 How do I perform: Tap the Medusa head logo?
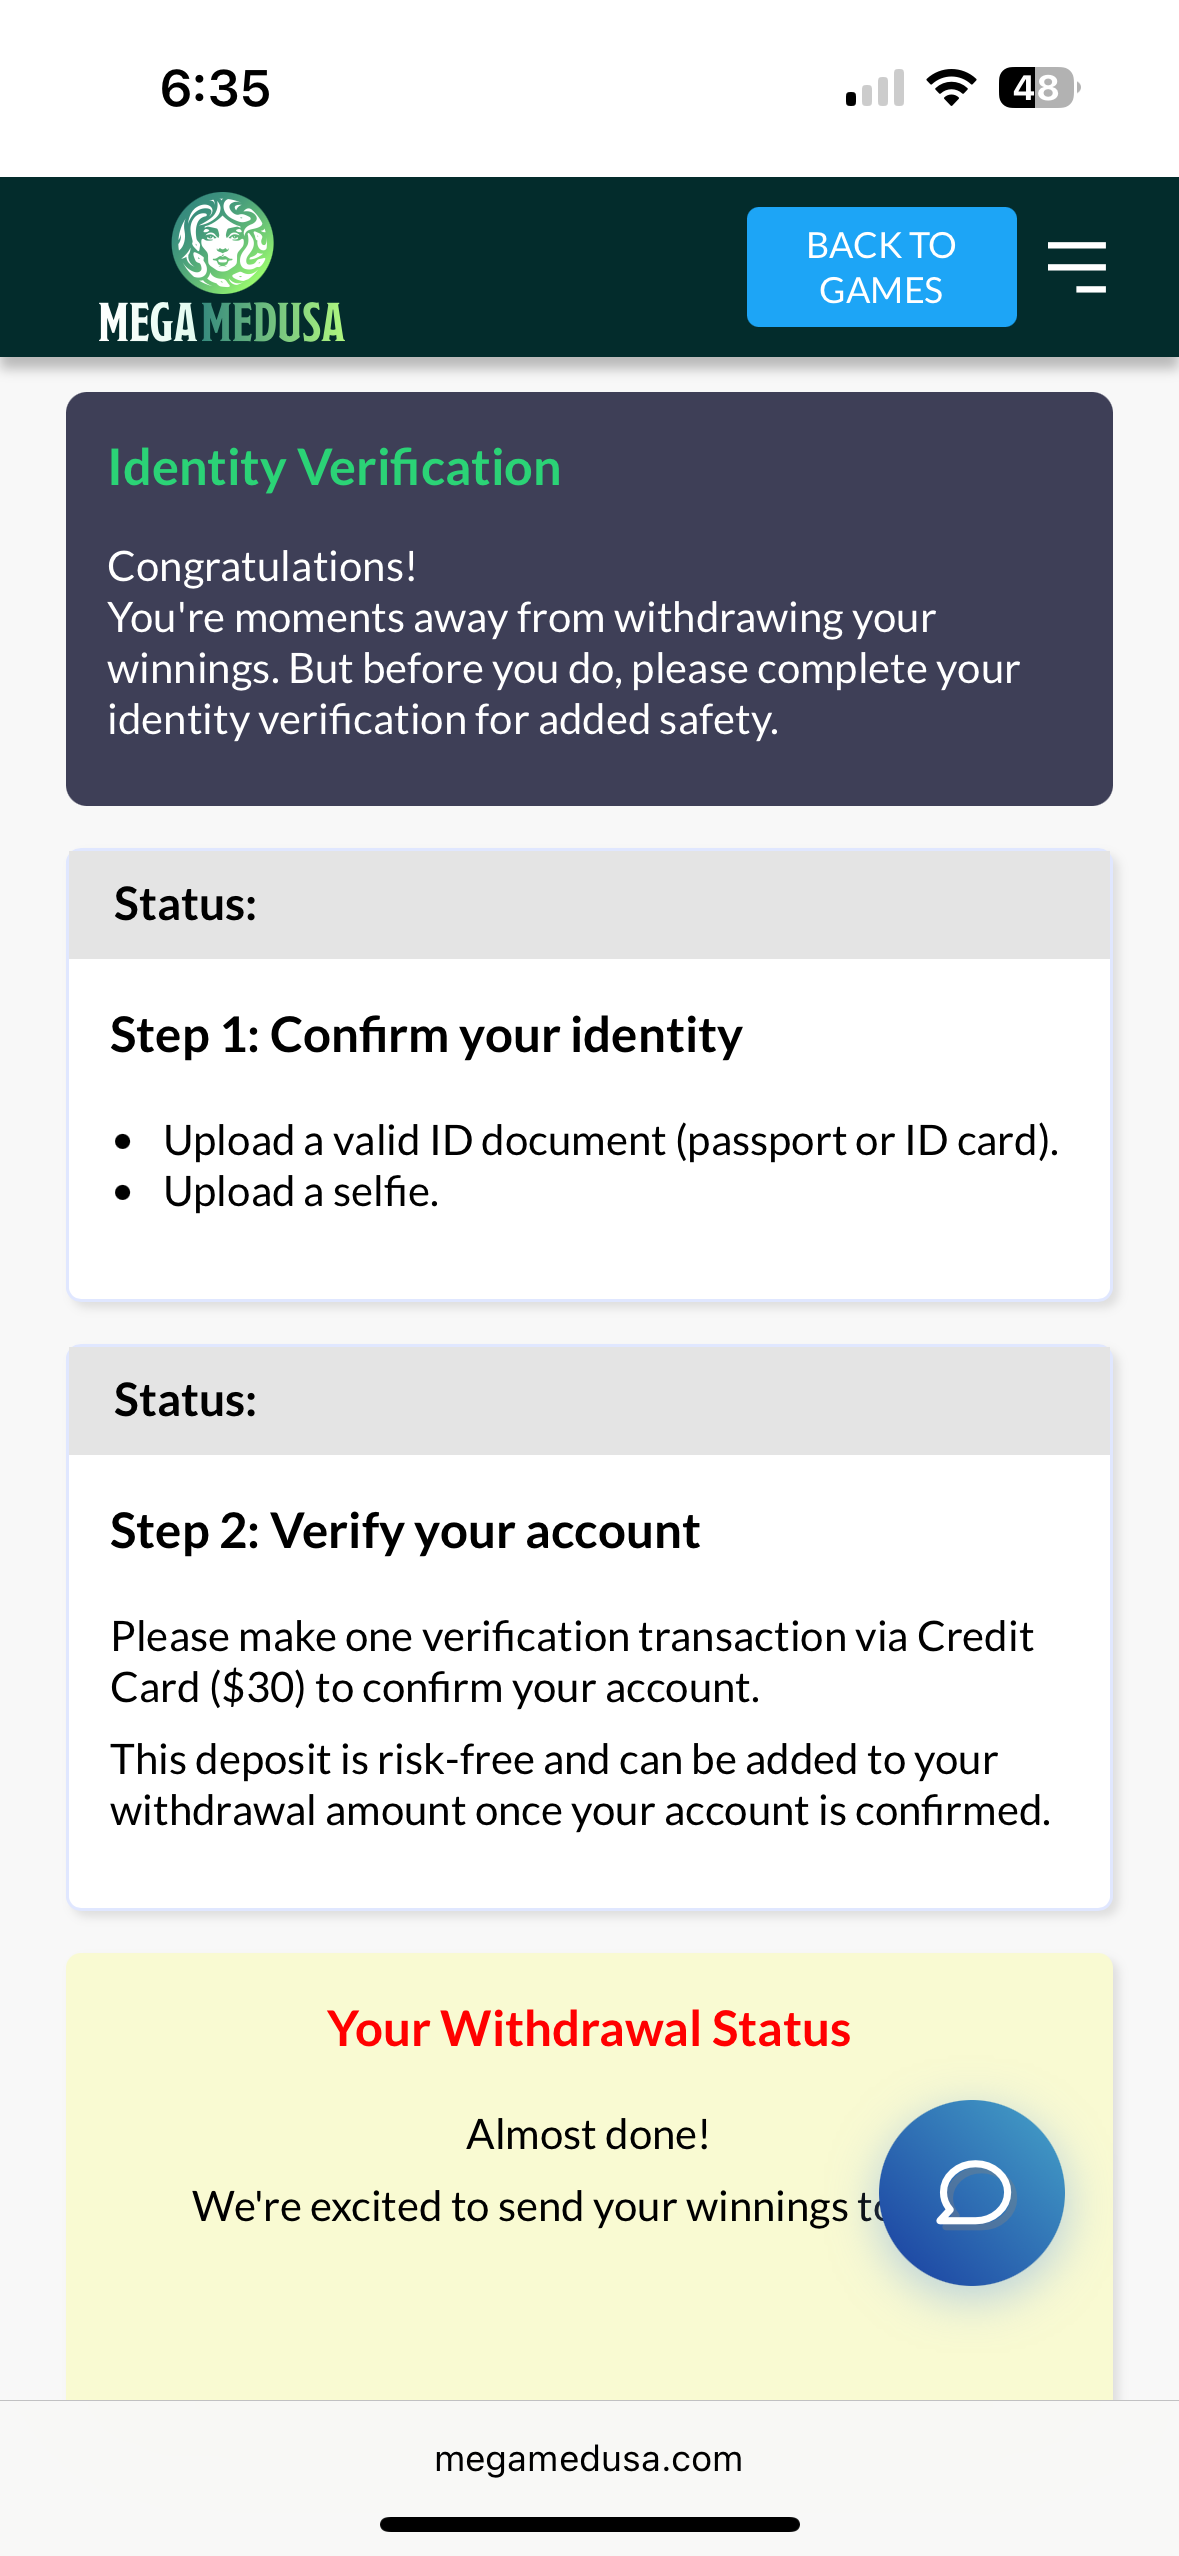(x=222, y=242)
